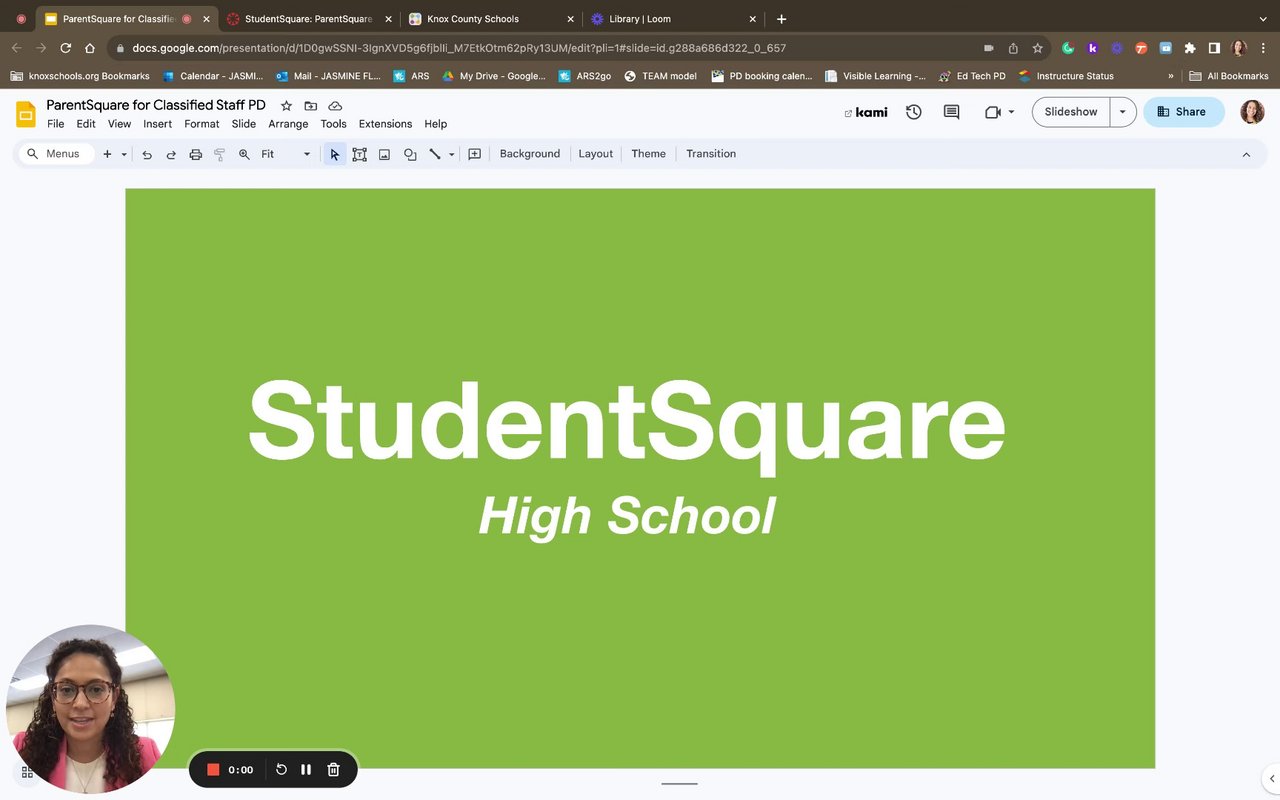1280x800 pixels.
Task: Show hidden bookmarks overflow chevron
Action: coord(1171,76)
